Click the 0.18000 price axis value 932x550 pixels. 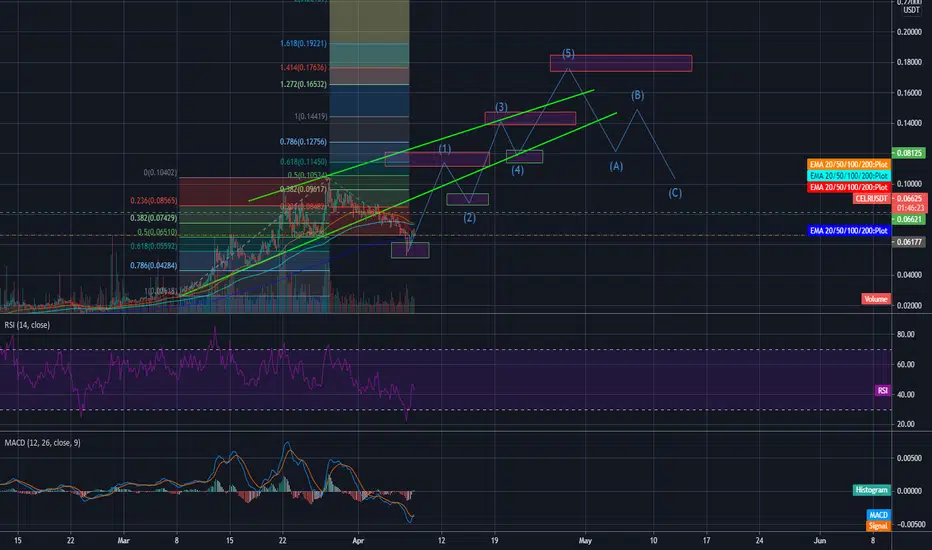point(909,62)
